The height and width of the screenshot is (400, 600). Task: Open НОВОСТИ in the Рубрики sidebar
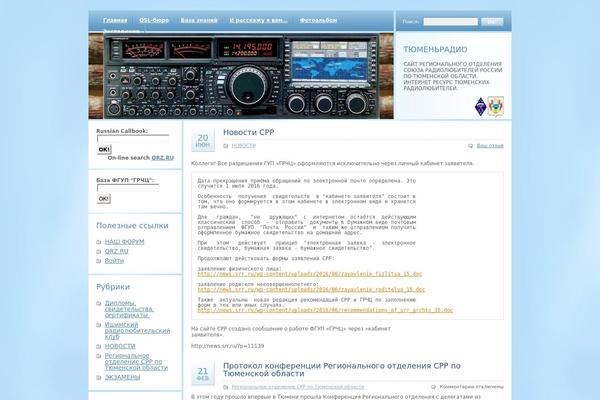(120, 346)
